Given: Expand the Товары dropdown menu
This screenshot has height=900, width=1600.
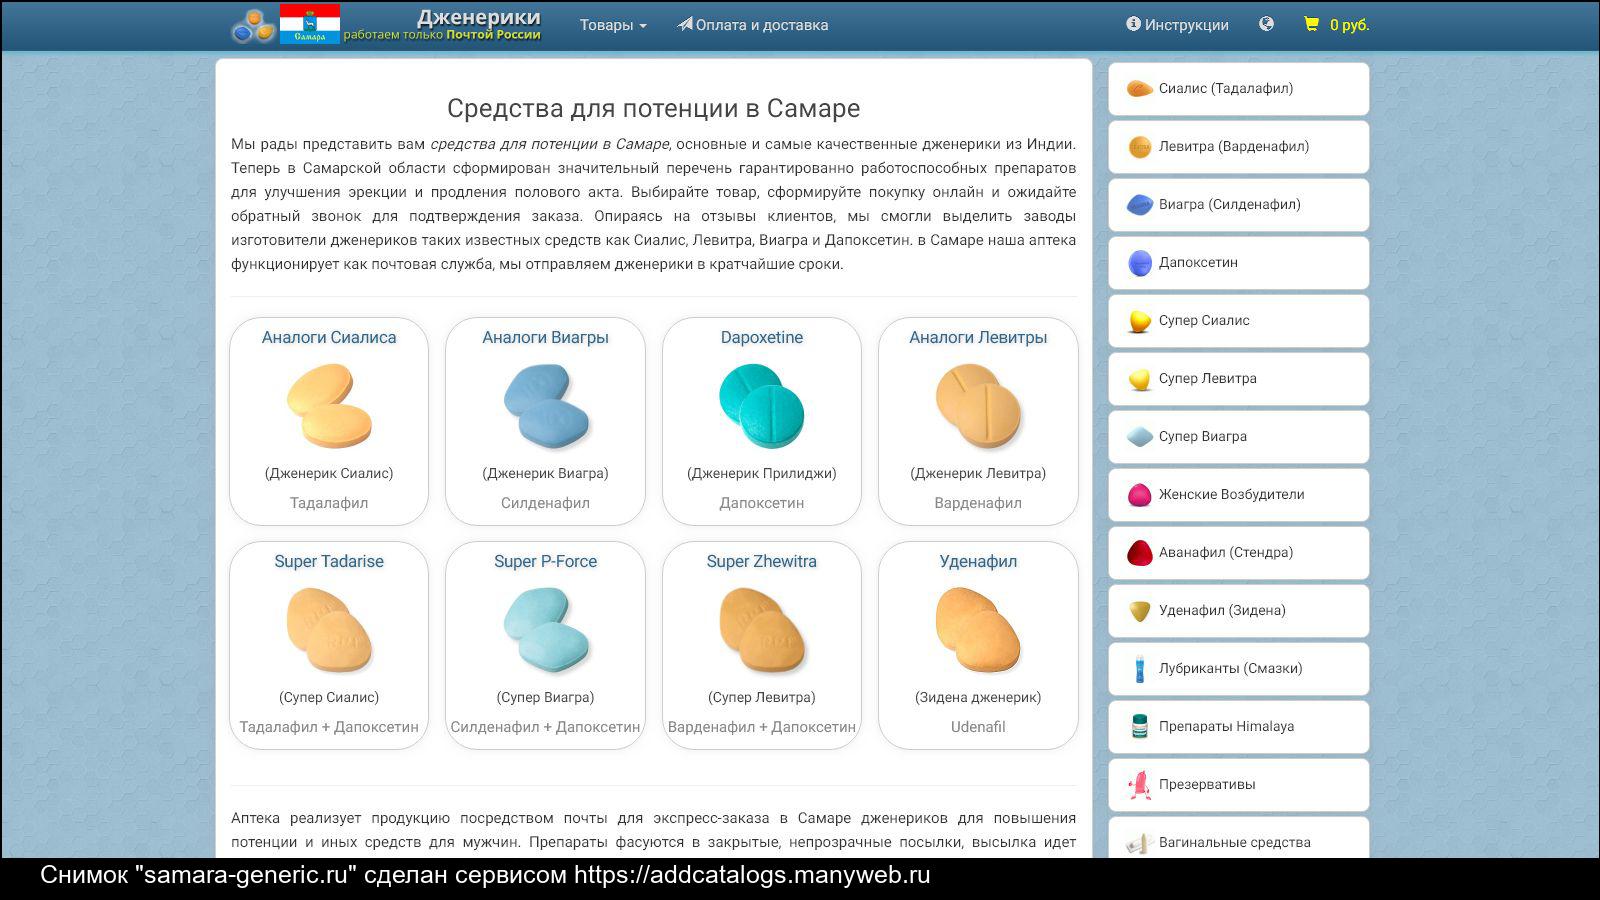Looking at the screenshot, I should pos(613,25).
